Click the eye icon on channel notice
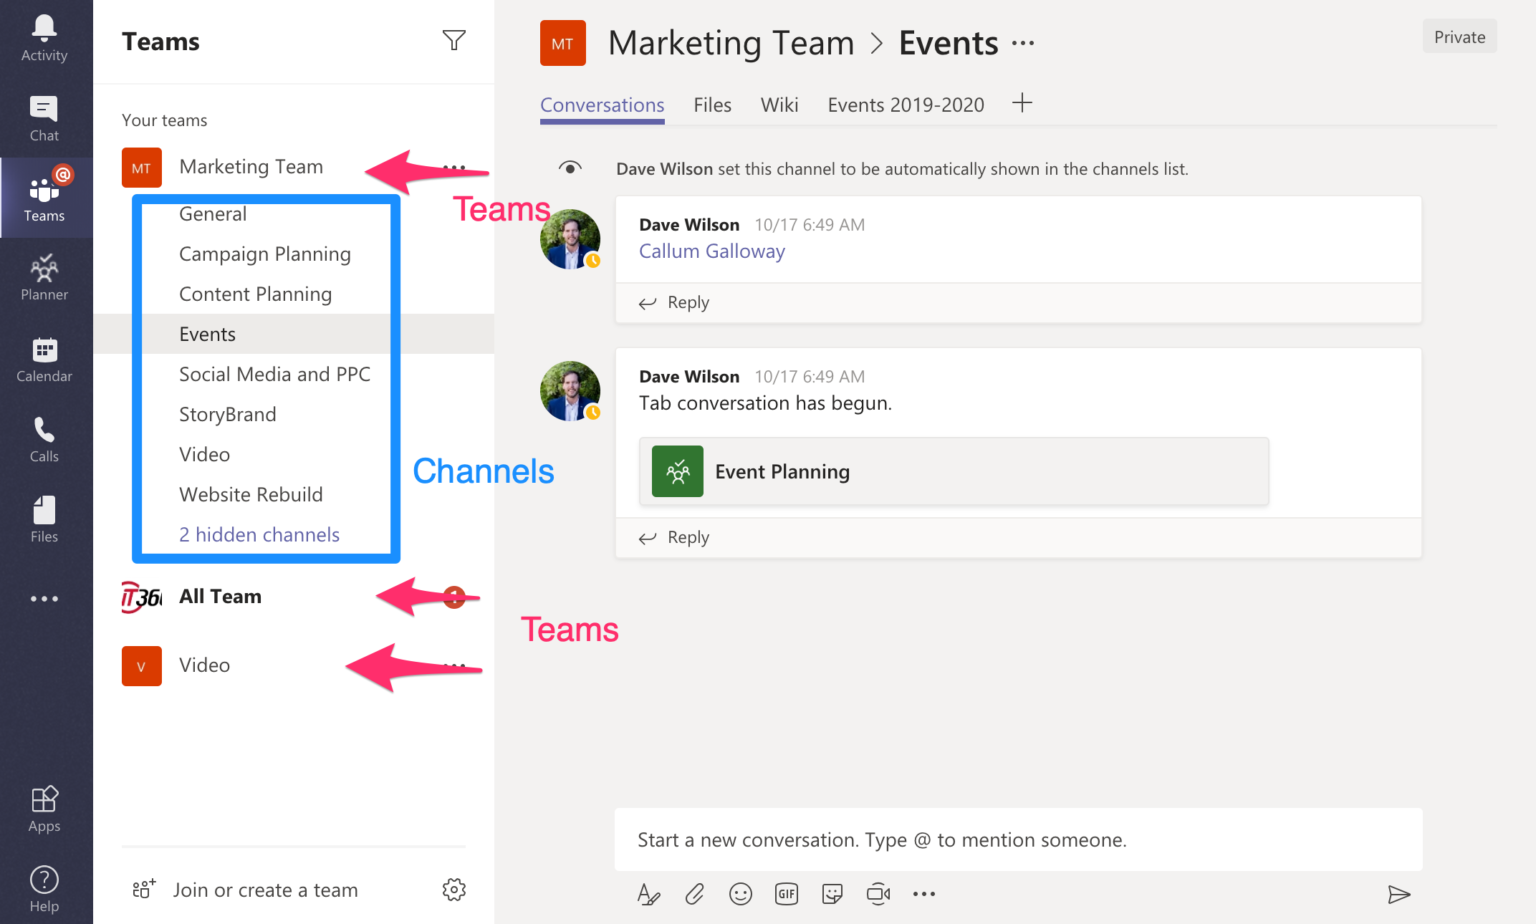 click(x=570, y=168)
